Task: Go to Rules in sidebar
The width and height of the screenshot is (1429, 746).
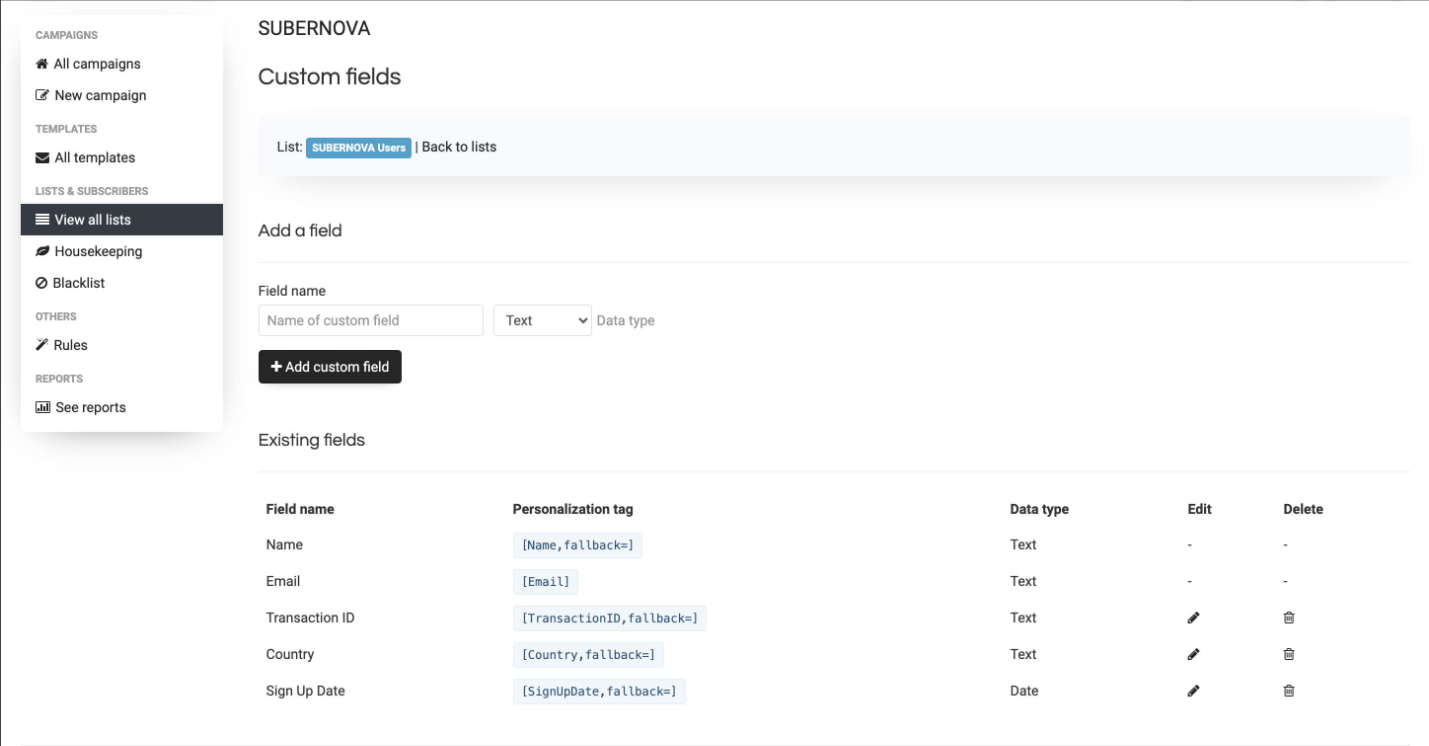Action: pyautogui.click(x=70, y=345)
